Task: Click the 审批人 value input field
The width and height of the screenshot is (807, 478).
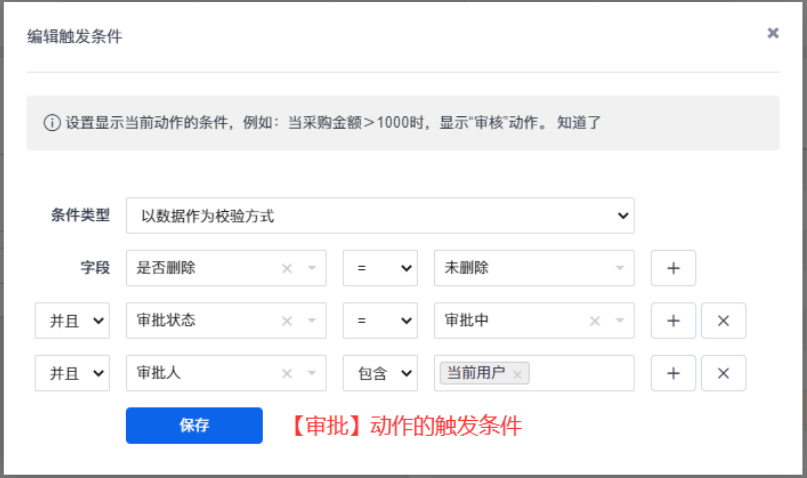Action: coord(582,373)
